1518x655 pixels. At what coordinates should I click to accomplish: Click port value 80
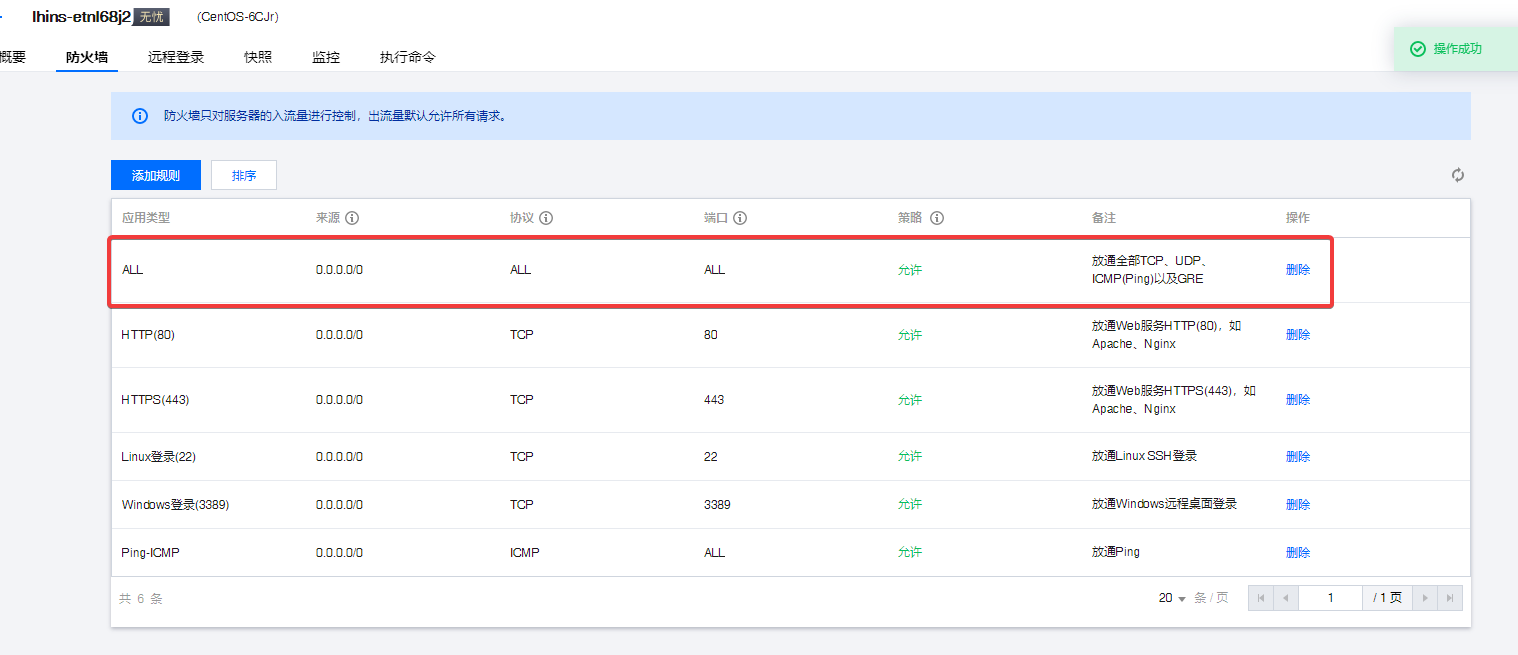[711, 335]
